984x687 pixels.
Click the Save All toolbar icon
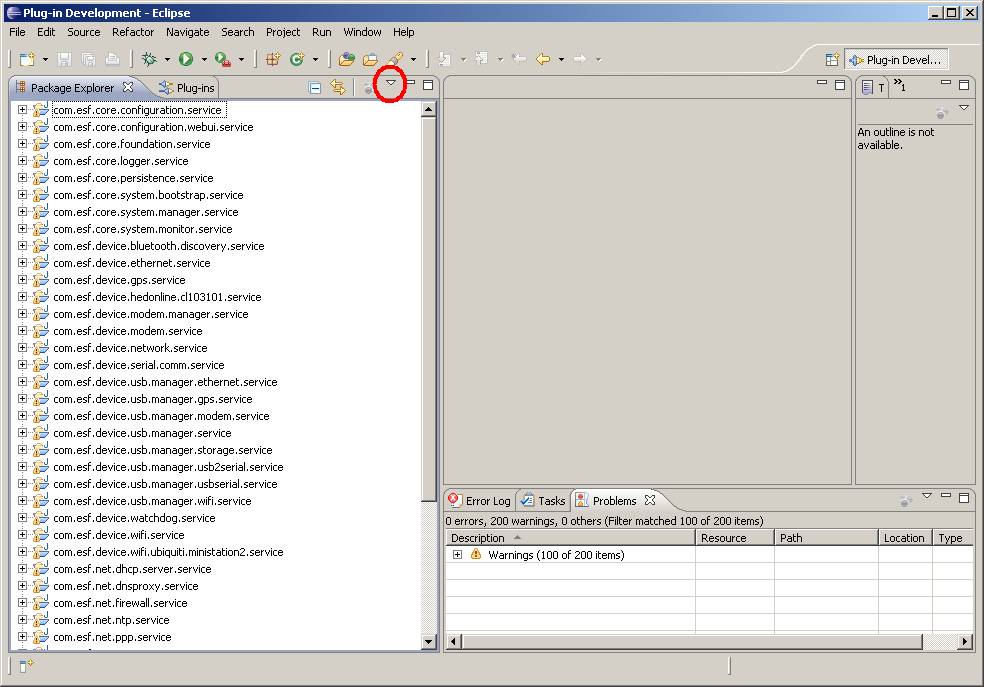coord(88,60)
